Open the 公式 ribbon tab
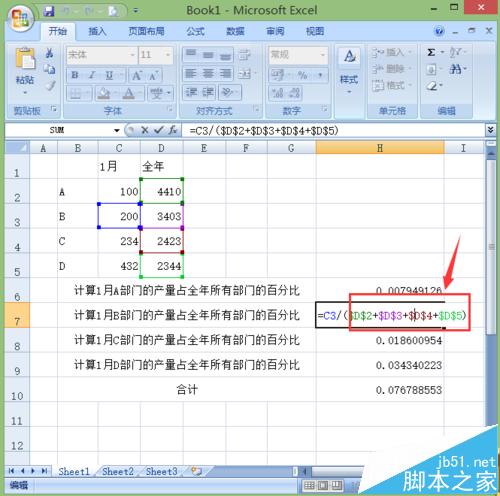500x496 pixels. 195,31
